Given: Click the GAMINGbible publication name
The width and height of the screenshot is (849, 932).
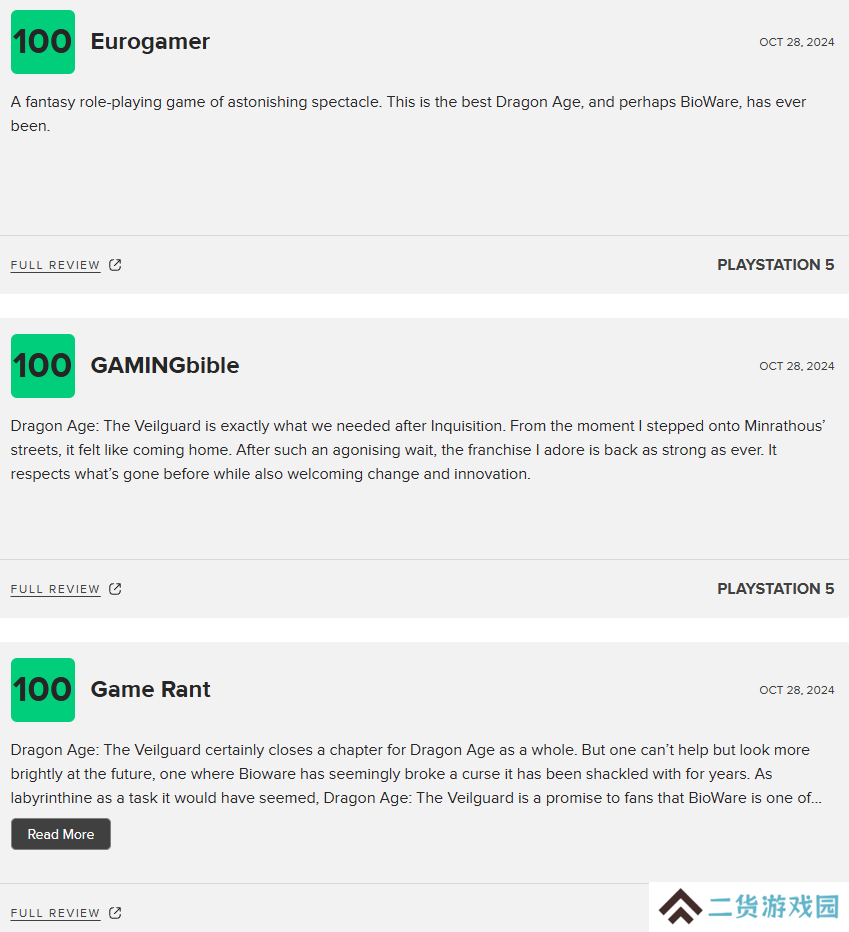Looking at the screenshot, I should pyautogui.click(x=165, y=366).
